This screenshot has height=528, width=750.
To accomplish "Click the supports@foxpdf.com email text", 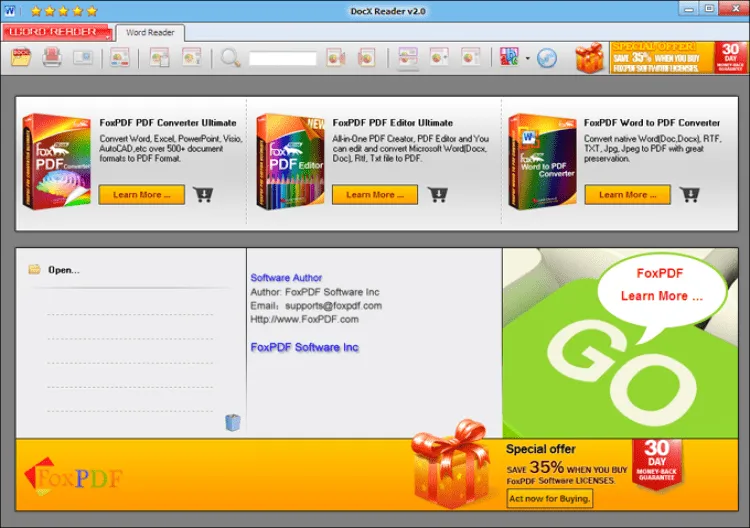I will (333, 306).
